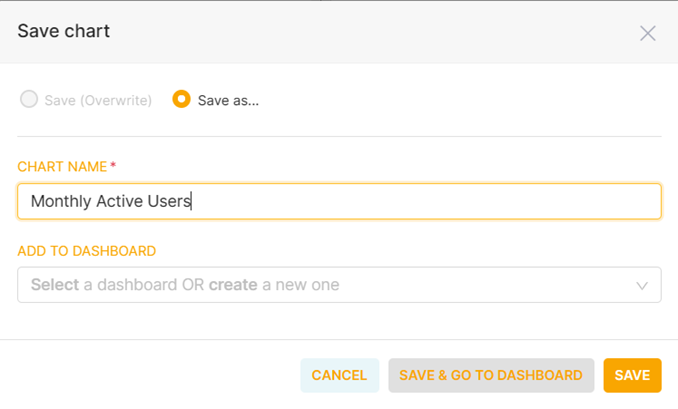This screenshot has height=409, width=678.
Task: Choose the Save as... radio option
Action: point(181,99)
